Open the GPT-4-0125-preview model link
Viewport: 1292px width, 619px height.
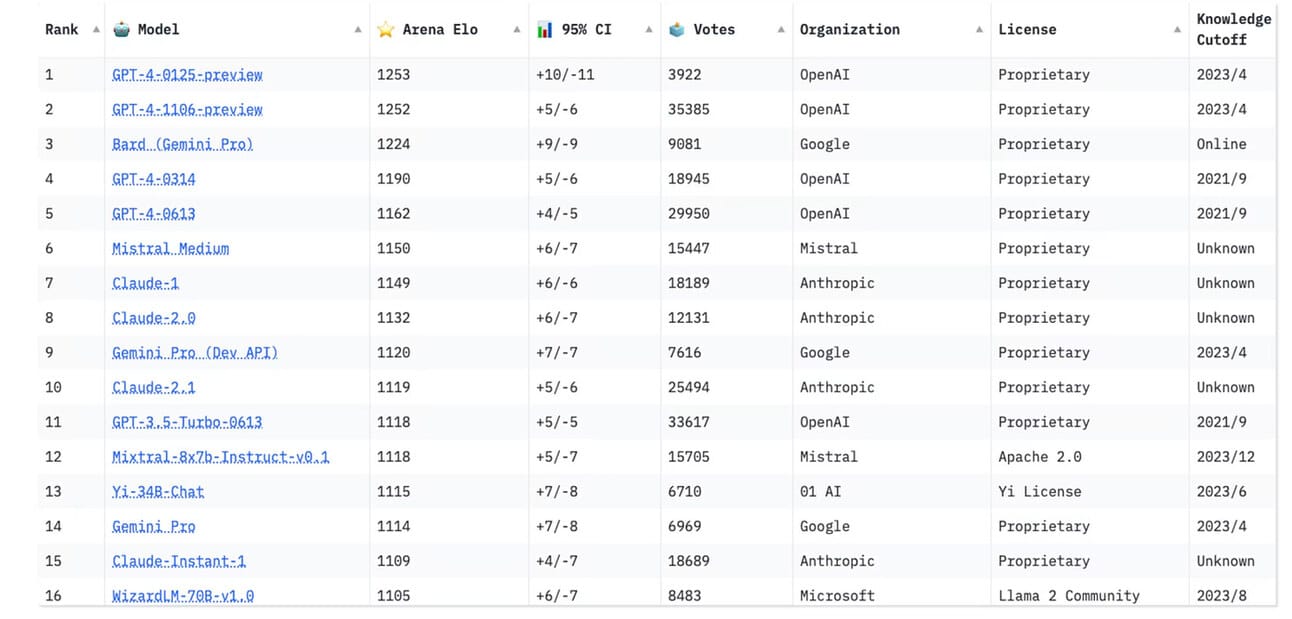(x=187, y=75)
